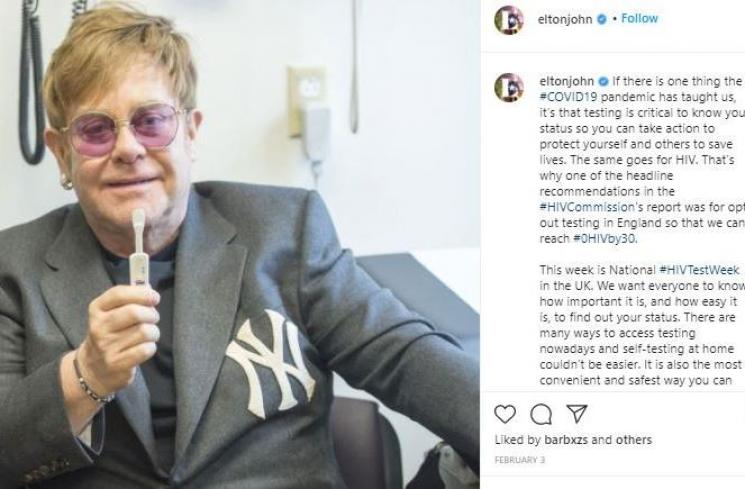Image resolution: width=745 pixels, height=489 pixels.
Task: Open the #0HIVby30 hashtag
Action: pos(604,238)
